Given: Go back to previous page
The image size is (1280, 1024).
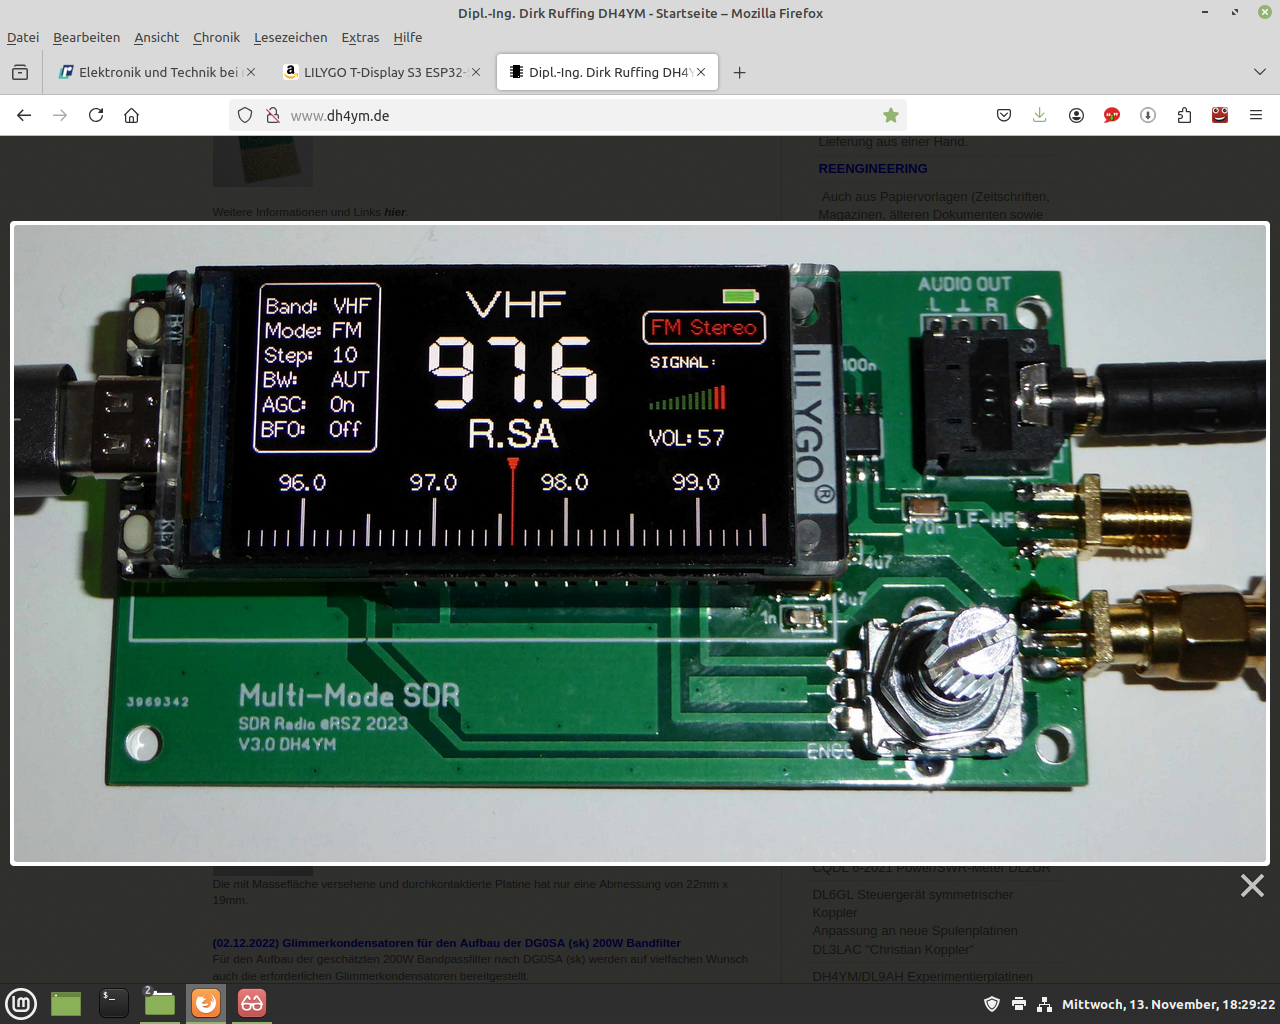Looking at the screenshot, I should coord(24,115).
